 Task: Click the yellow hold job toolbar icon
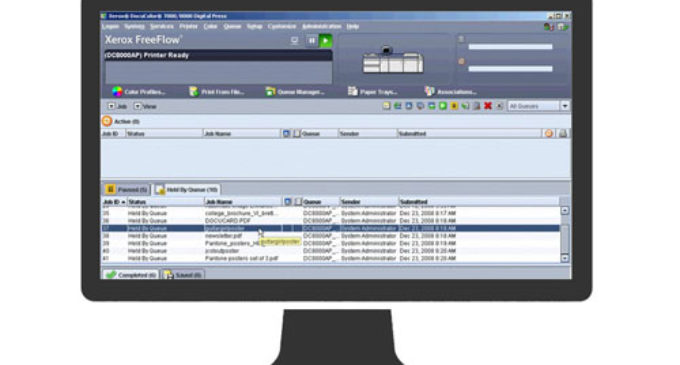pyautogui.click(x=454, y=106)
